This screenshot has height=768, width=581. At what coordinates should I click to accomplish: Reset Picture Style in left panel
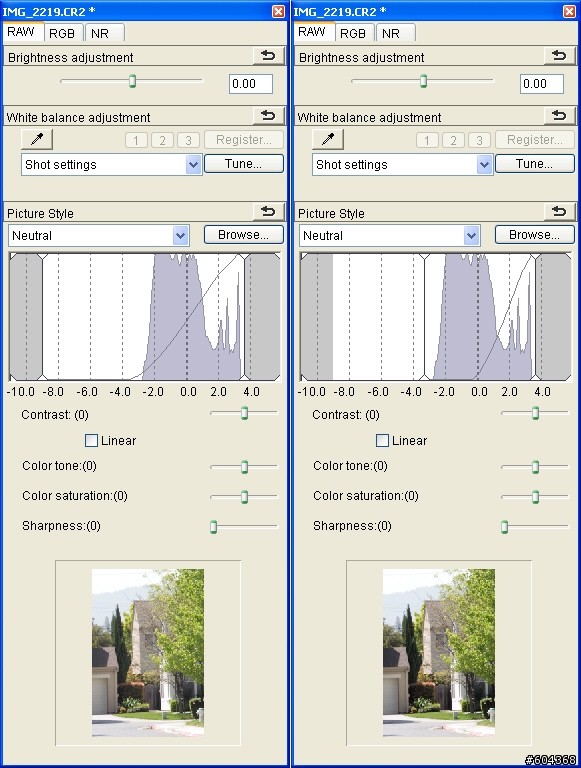(268, 212)
